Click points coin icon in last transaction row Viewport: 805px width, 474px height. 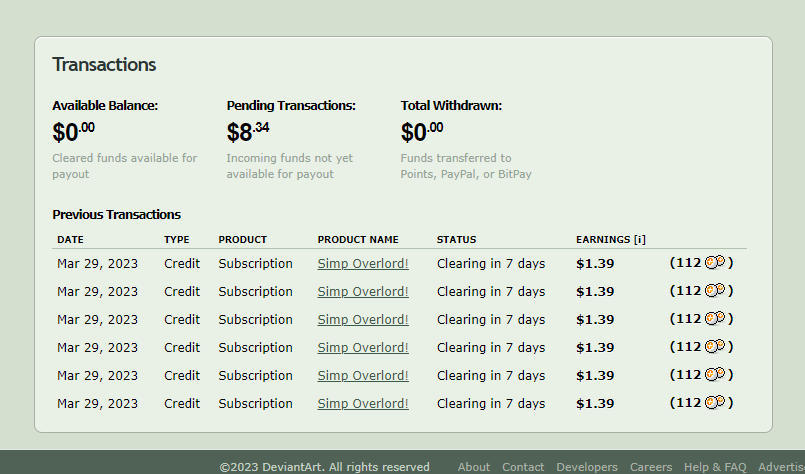pyautogui.click(x=715, y=403)
